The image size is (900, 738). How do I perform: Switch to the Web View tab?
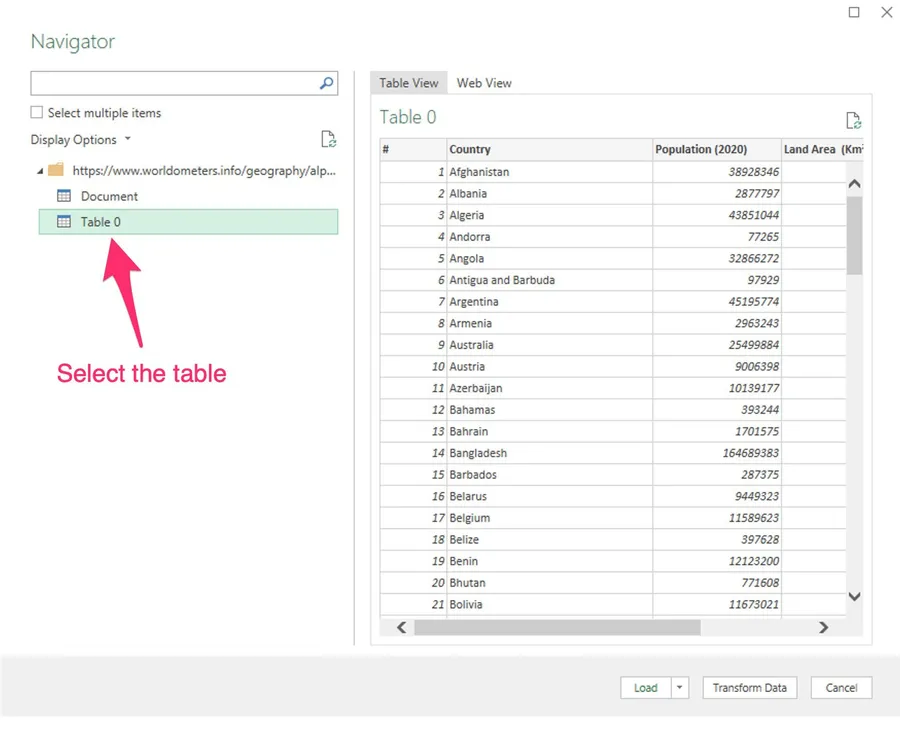coord(484,83)
